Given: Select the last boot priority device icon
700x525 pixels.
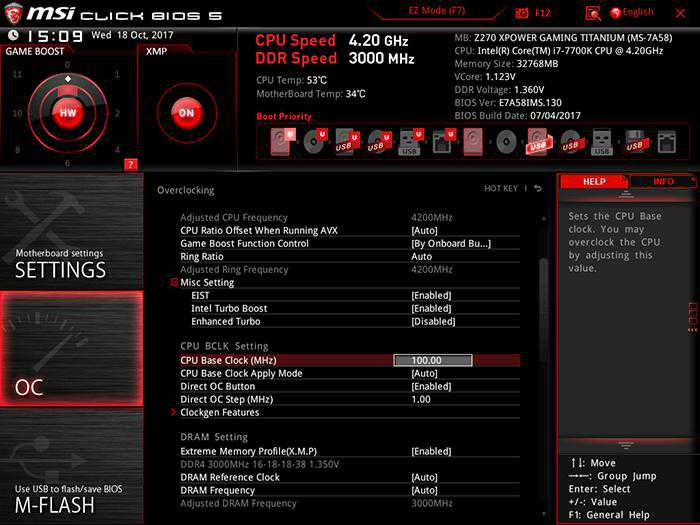Looking at the screenshot, I should pyautogui.click(x=666, y=143).
